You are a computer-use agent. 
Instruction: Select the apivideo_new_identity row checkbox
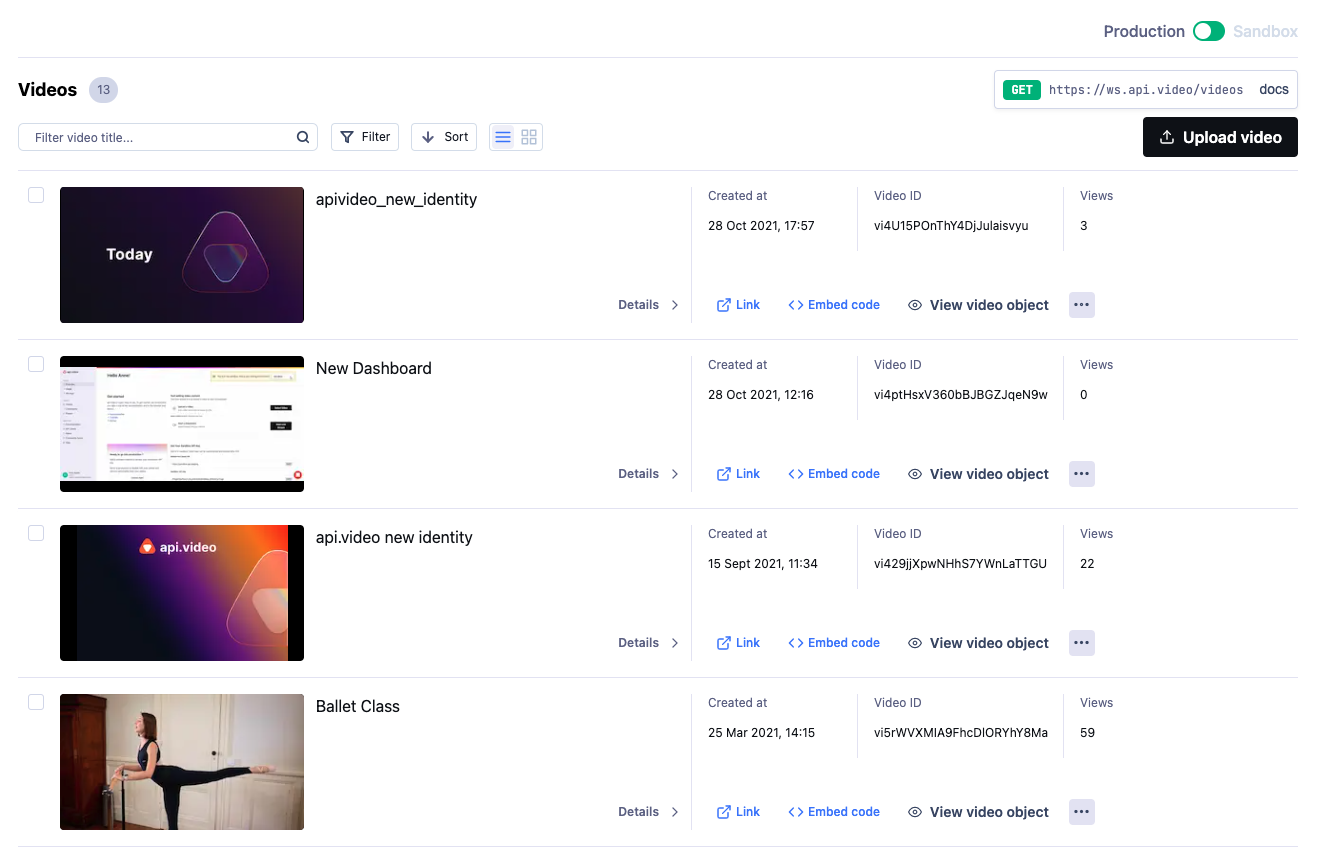36,195
